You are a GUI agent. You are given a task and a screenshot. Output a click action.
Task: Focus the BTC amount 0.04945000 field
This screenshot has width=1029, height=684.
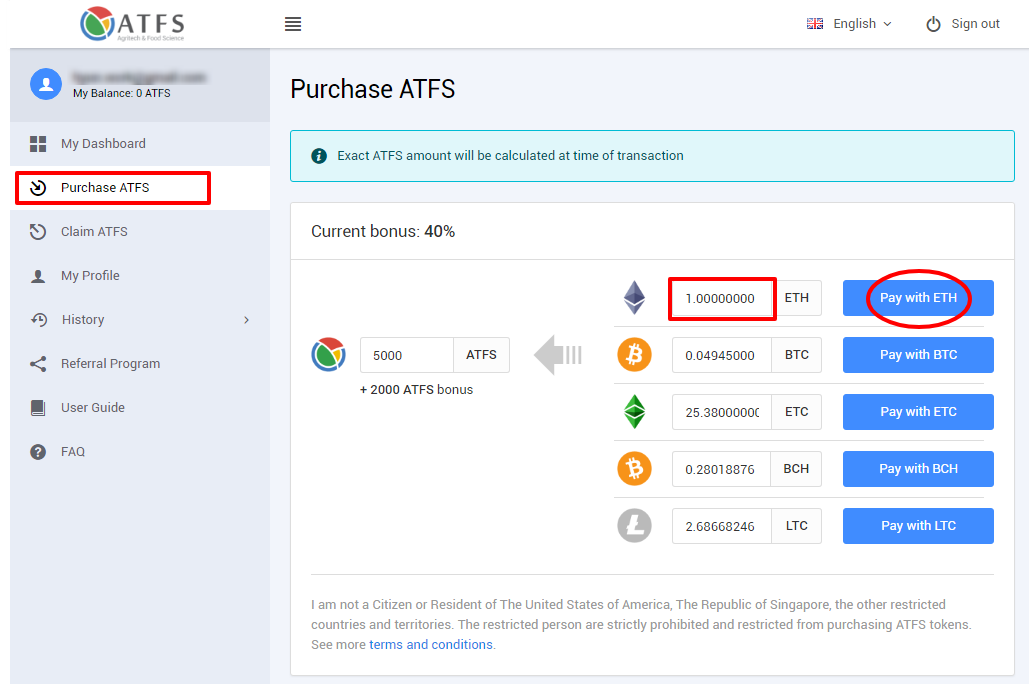click(722, 355)
